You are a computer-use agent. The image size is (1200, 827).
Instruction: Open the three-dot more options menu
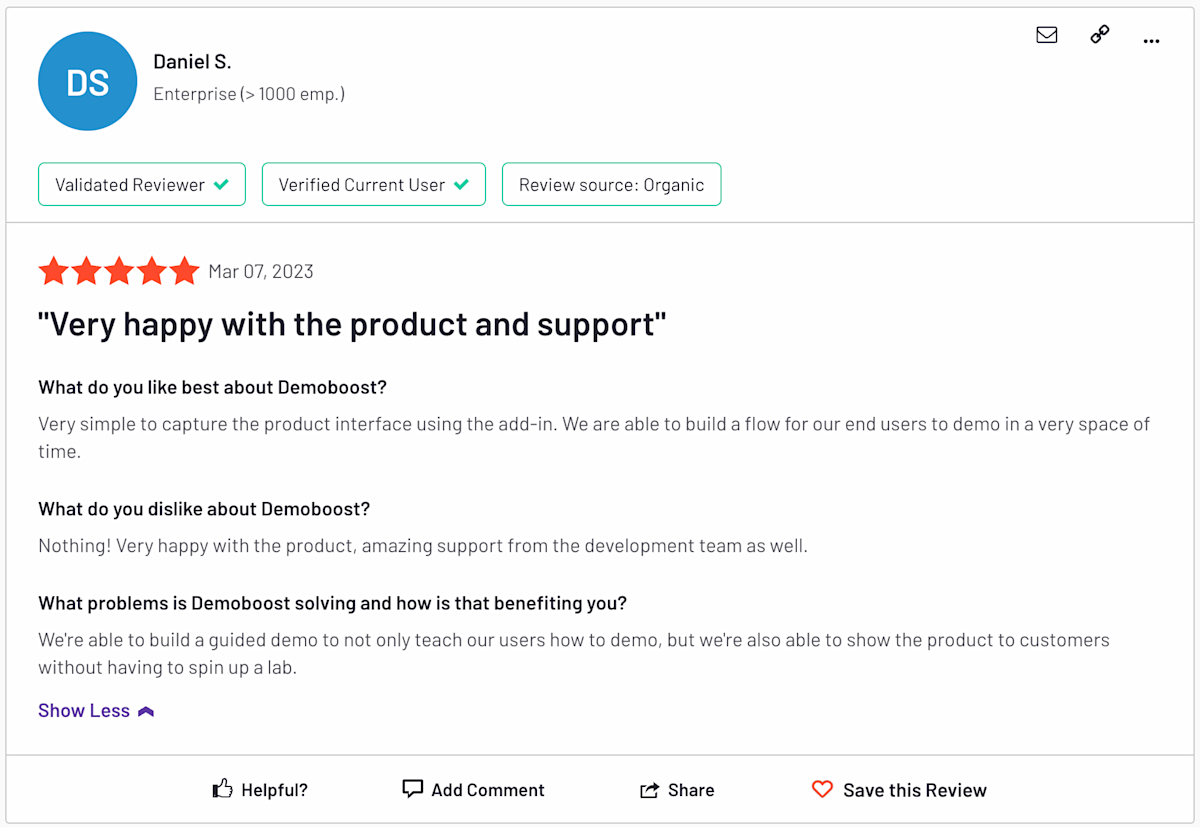point(1151,41)
